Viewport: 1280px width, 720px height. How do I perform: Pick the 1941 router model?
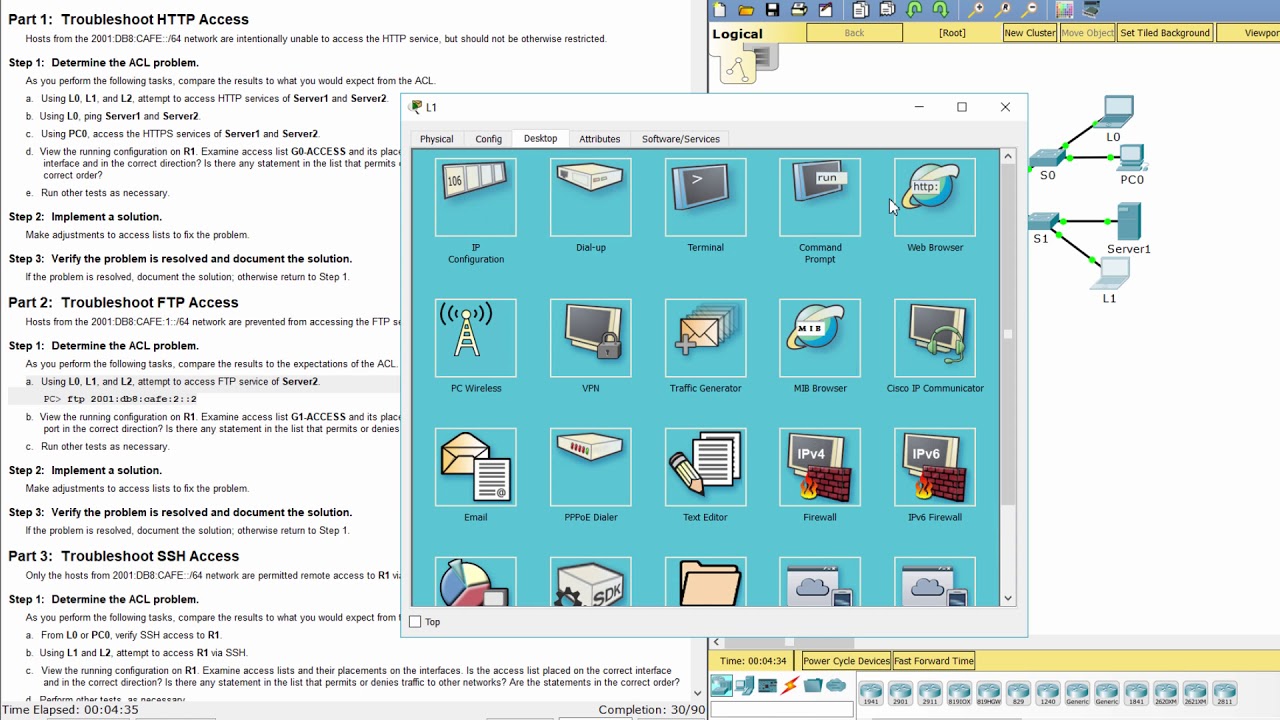pyautogui.click(x=872, y=692)
